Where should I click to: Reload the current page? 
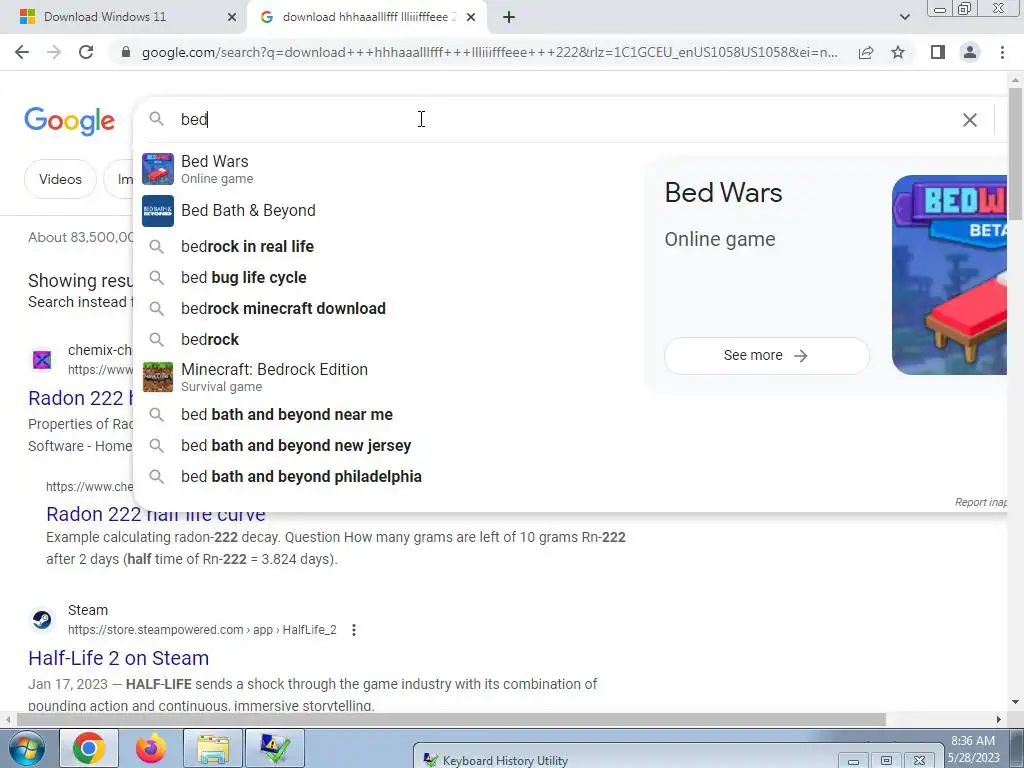(x=86, y=52)
